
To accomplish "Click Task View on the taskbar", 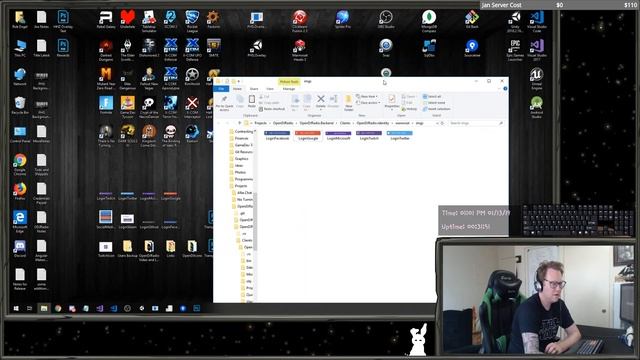I will pos(29,308).
